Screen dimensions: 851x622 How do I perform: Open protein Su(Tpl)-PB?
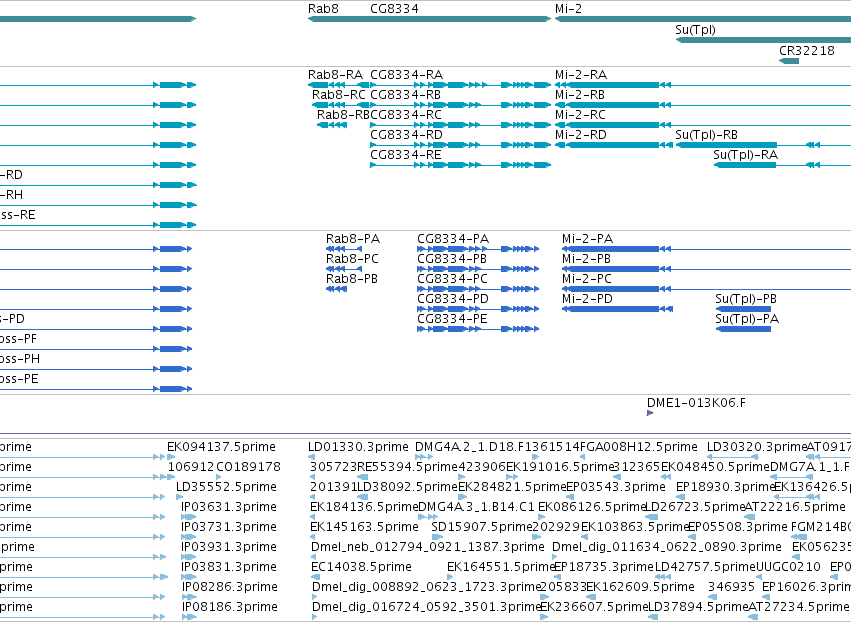click(746, 299)
